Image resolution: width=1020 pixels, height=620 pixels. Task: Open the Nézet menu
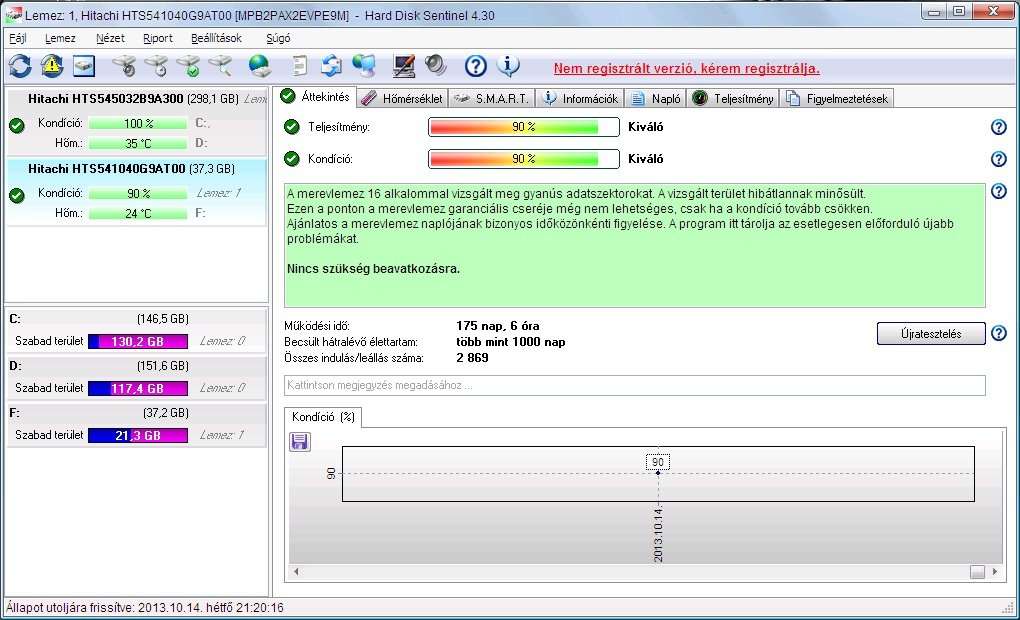coord(110,38)
